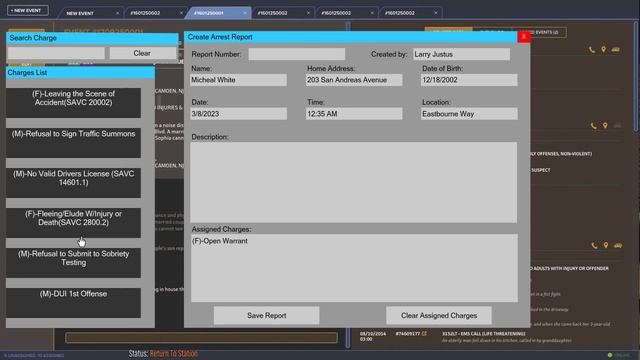The height and width of the screenshot is (360, 640).
Task: Select the (F)-Open Warrant assigned charge
Action: coord(220,241)
